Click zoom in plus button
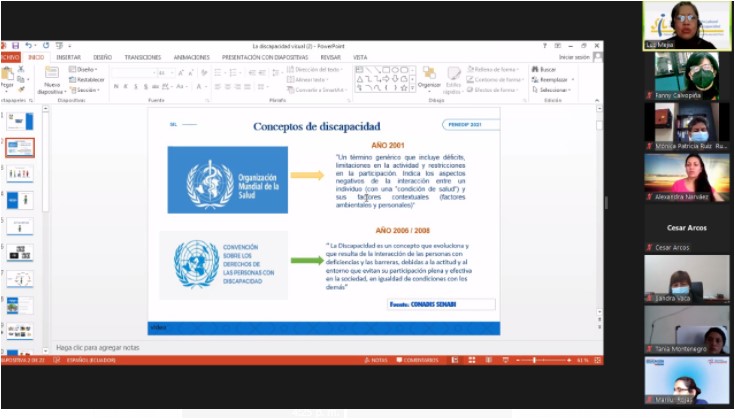 tap(569, 360)
